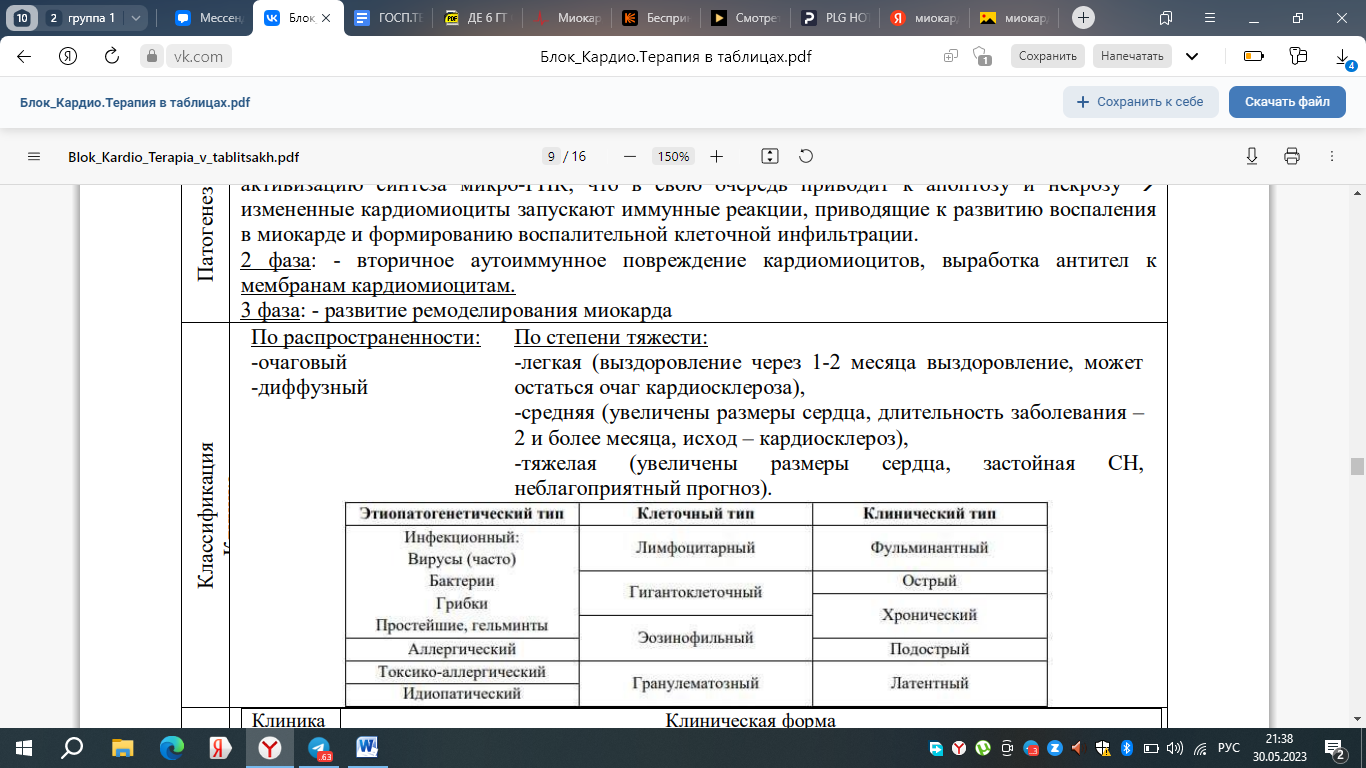Click the Напечатать button
This screenshot has height=768, width=1366.
click(1132, 57)
